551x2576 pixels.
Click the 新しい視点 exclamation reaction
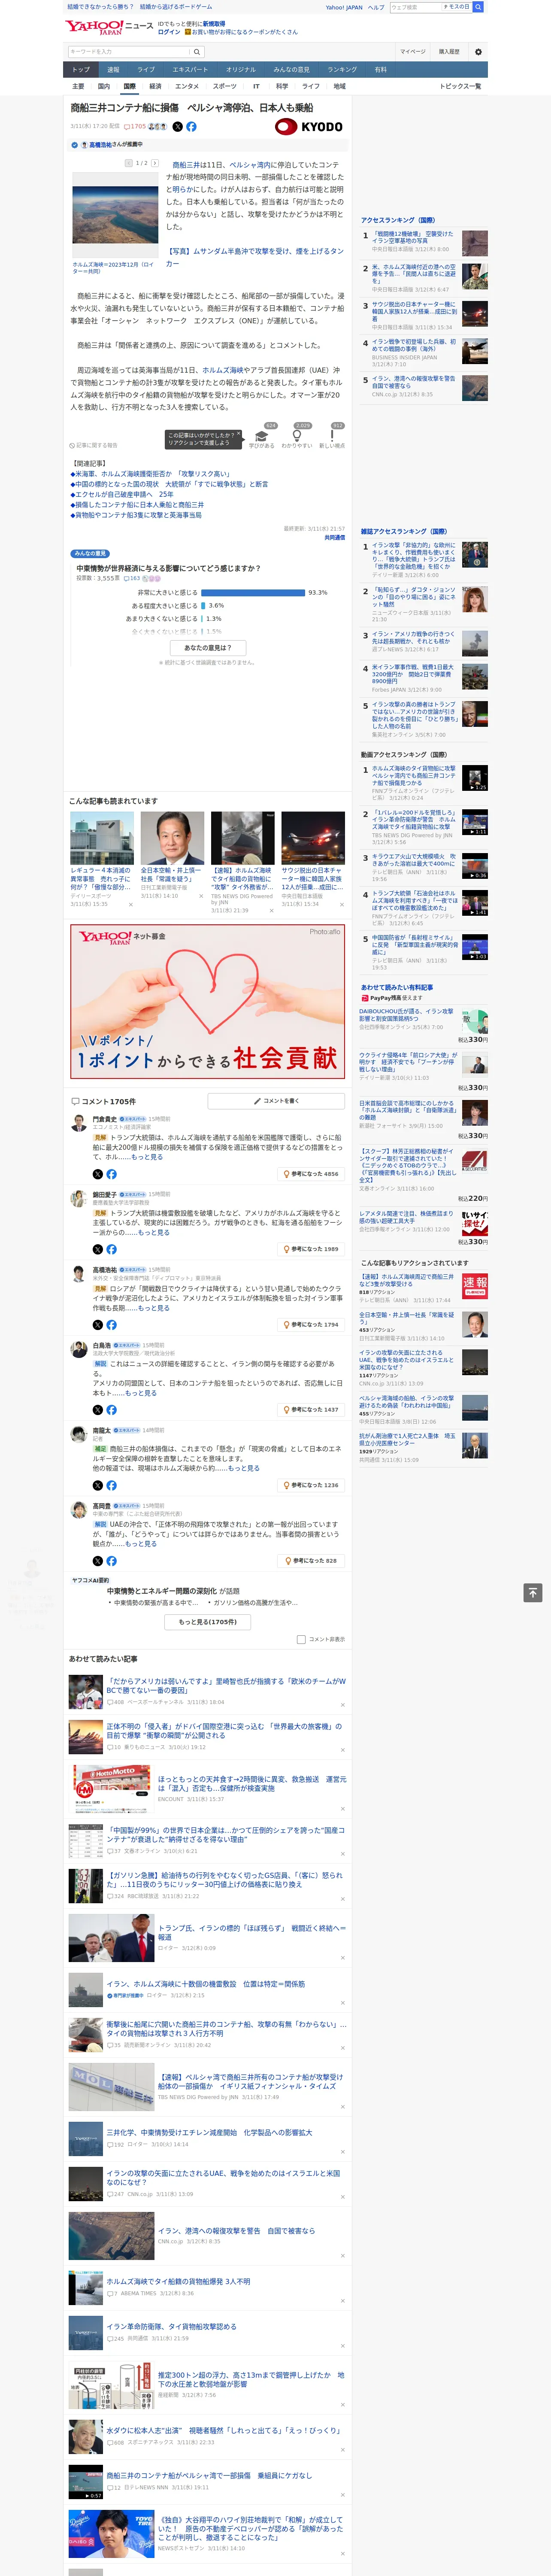[332, 436]
